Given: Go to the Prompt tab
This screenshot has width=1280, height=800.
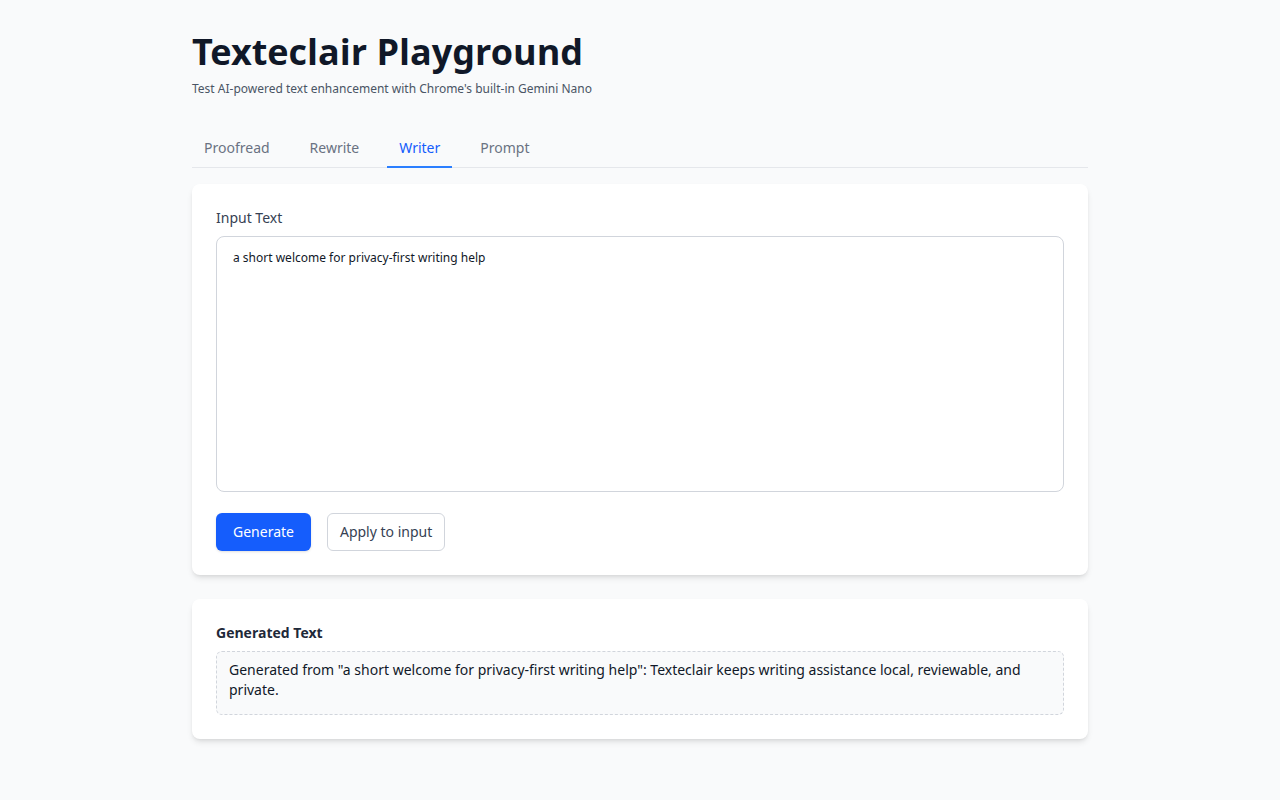Looking at the screenshot, I should [x=505, y=148].
